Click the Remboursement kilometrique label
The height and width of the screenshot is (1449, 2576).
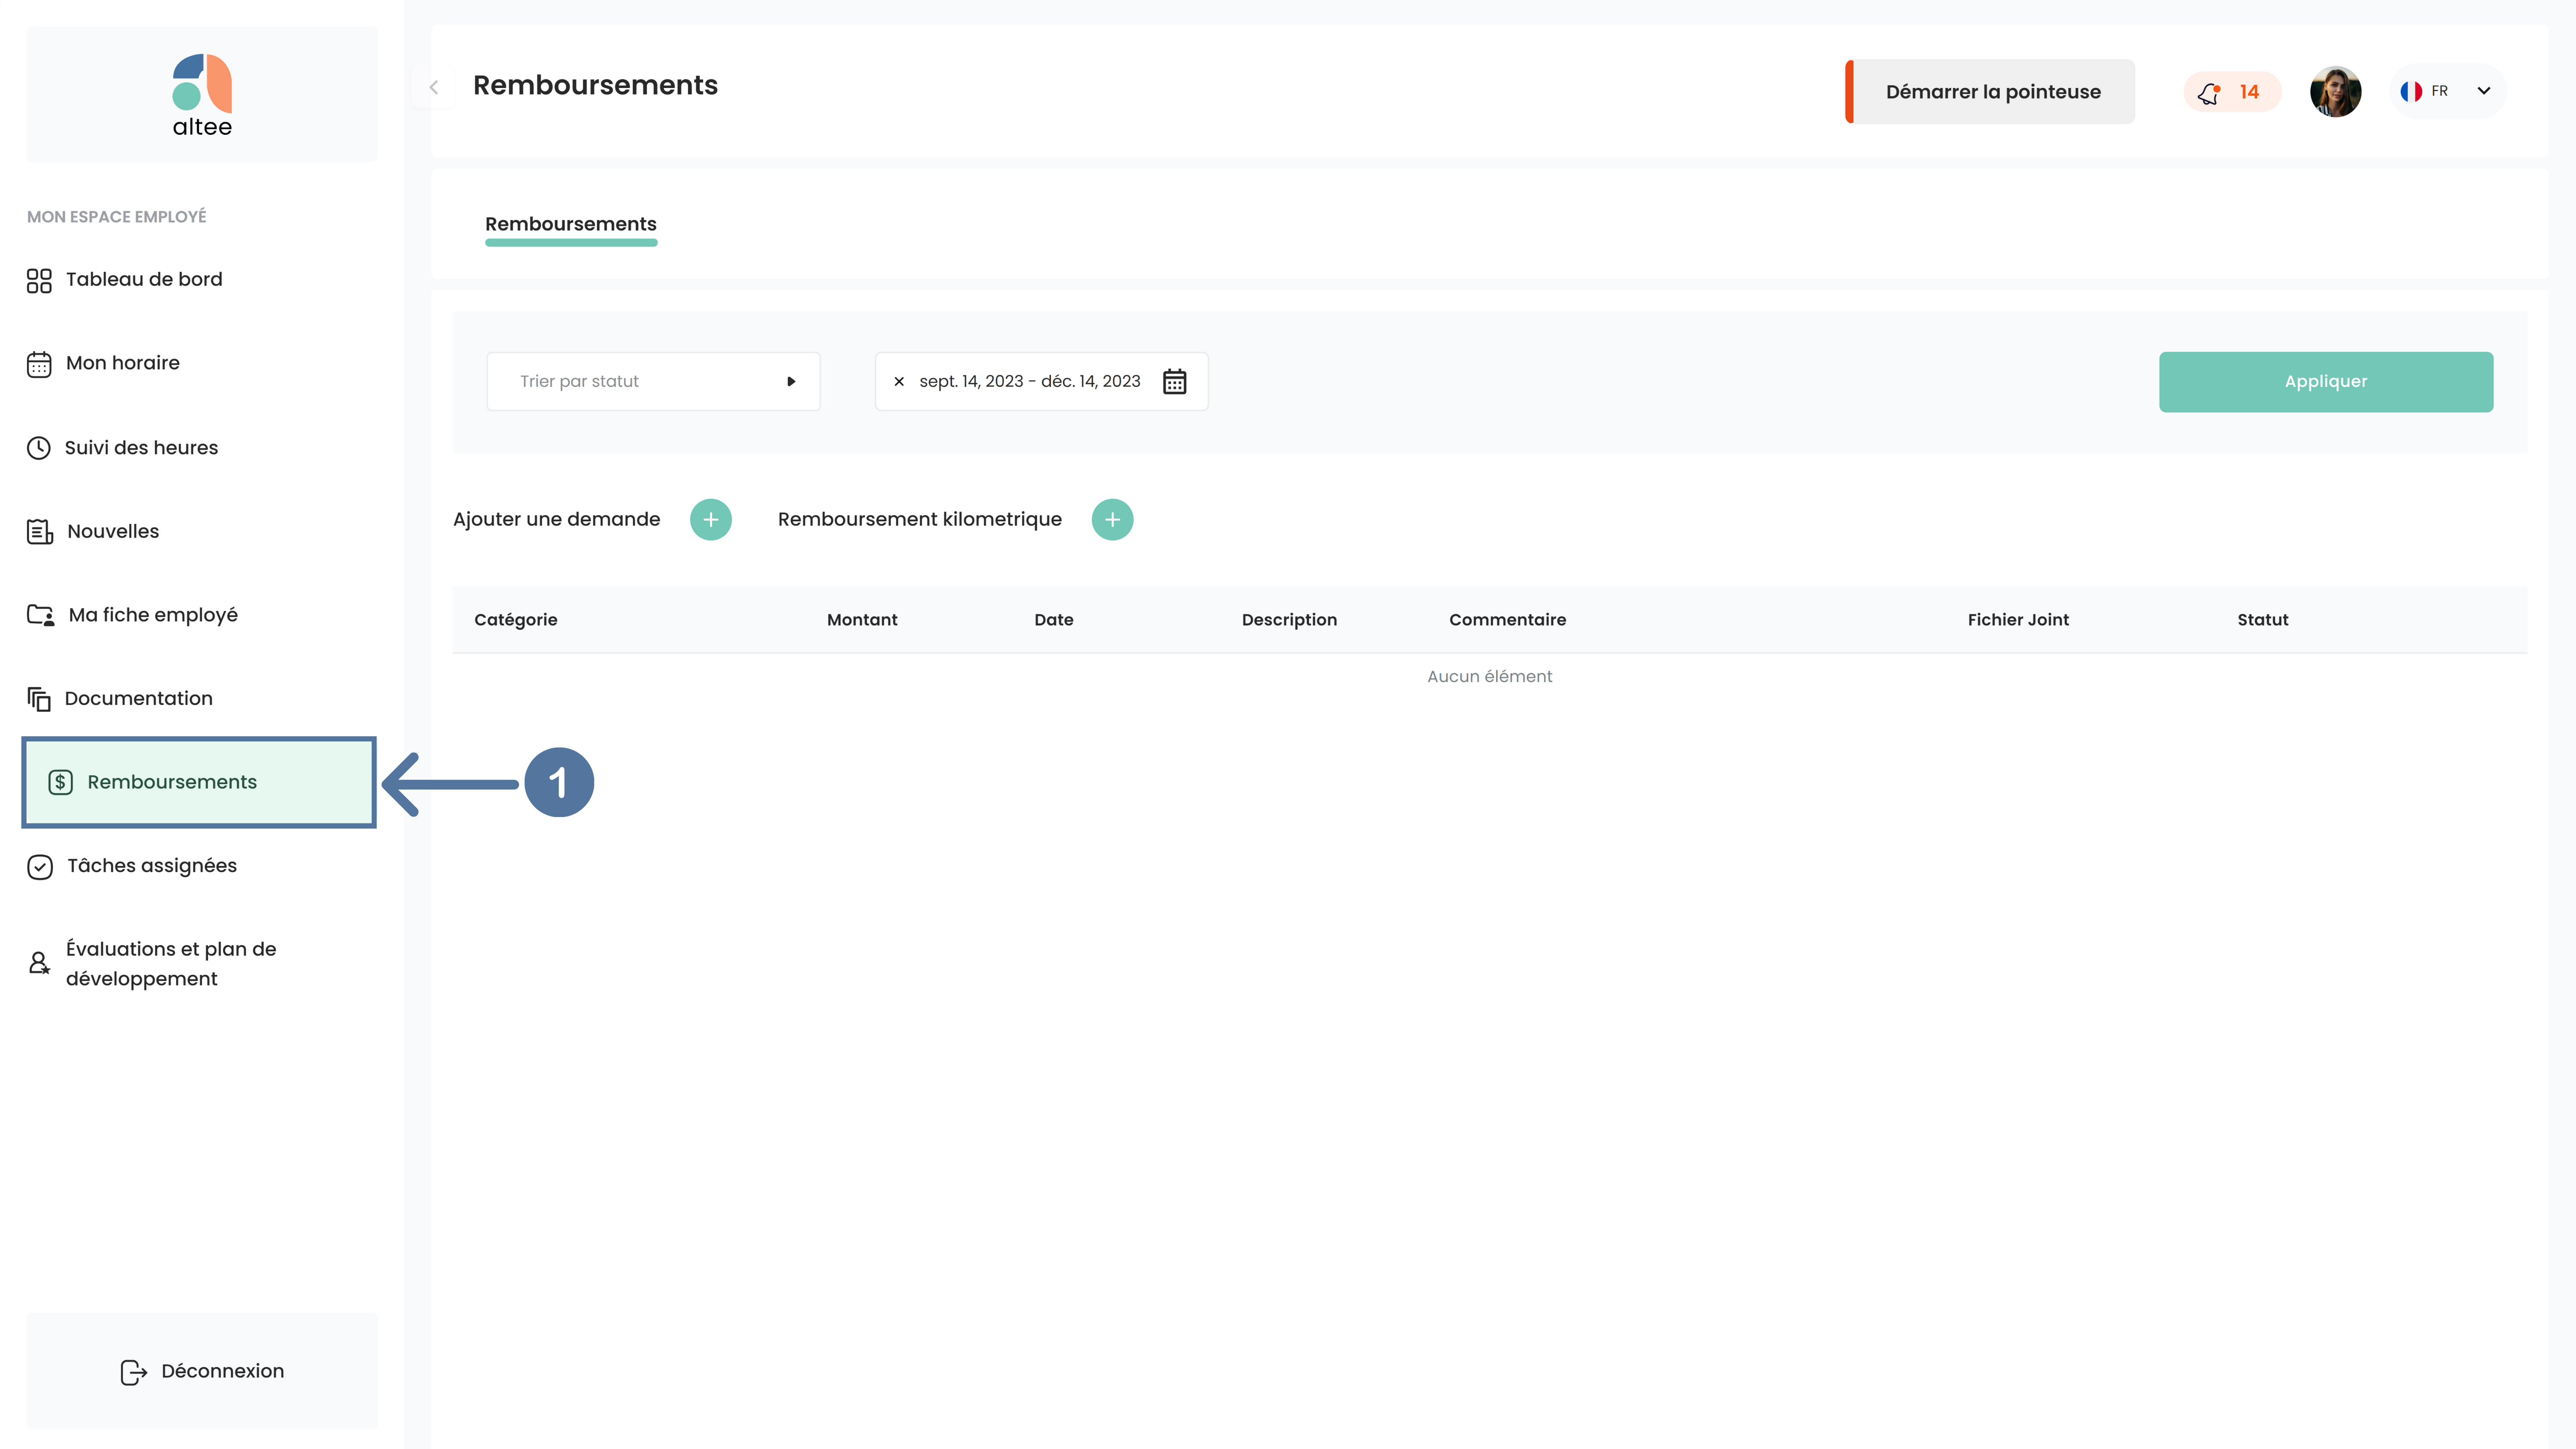pyautogui.click(x=920, y=519)
